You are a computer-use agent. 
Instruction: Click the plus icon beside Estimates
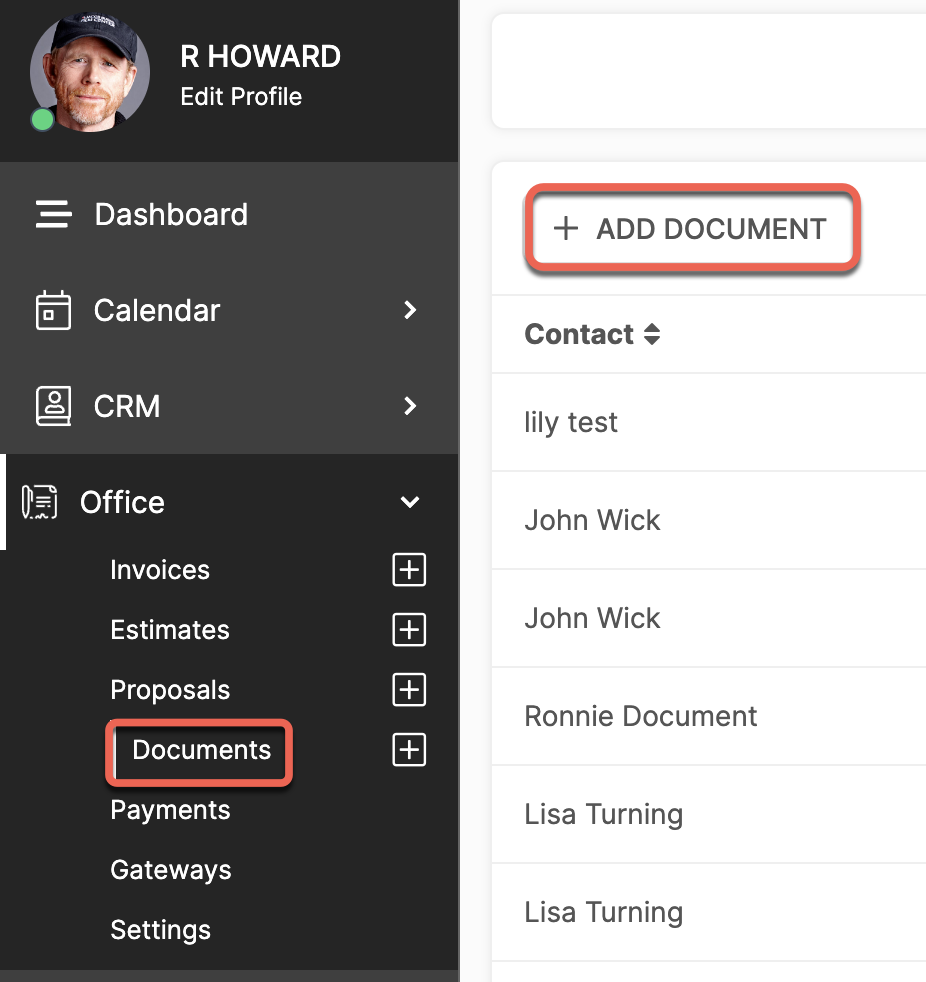tap(409, 629)
